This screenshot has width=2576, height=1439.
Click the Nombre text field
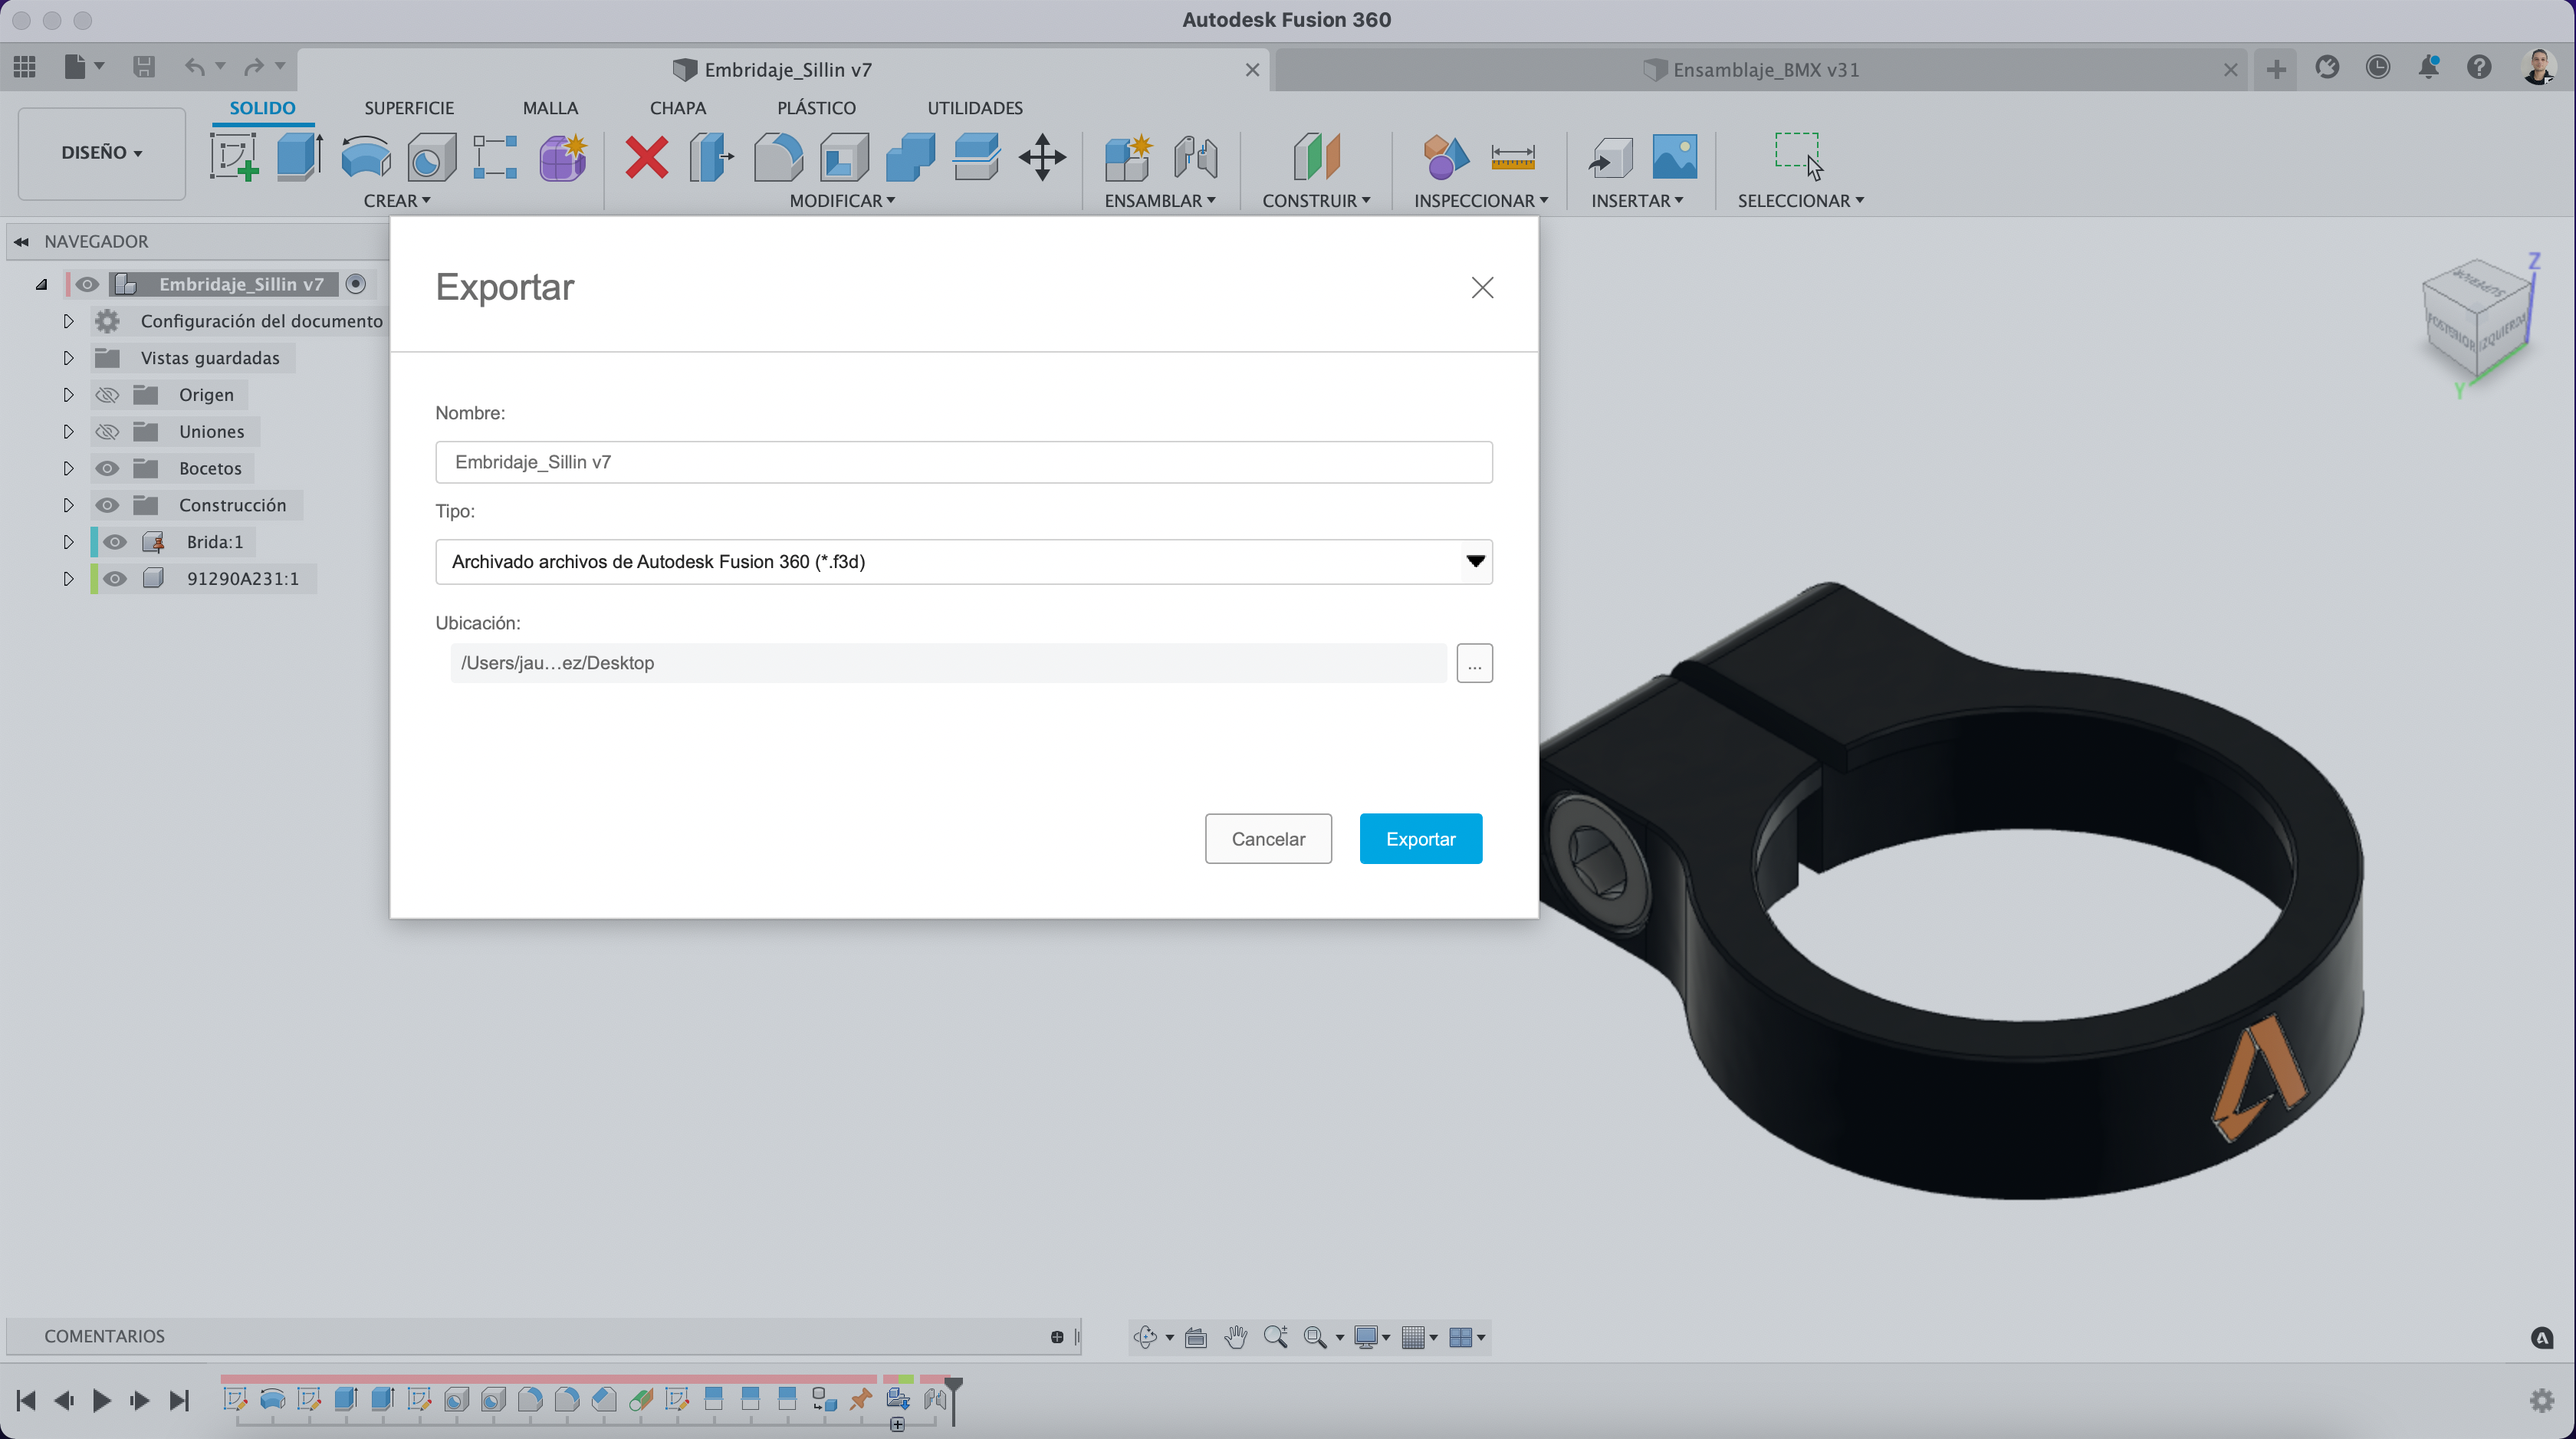coord(964,462)
